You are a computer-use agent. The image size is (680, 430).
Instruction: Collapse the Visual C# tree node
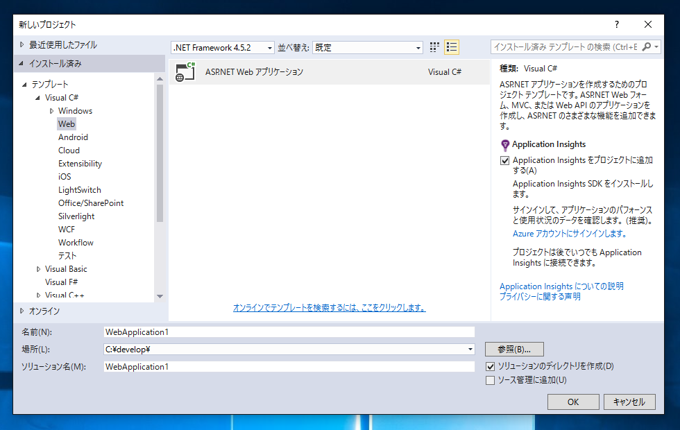(38, 98)
